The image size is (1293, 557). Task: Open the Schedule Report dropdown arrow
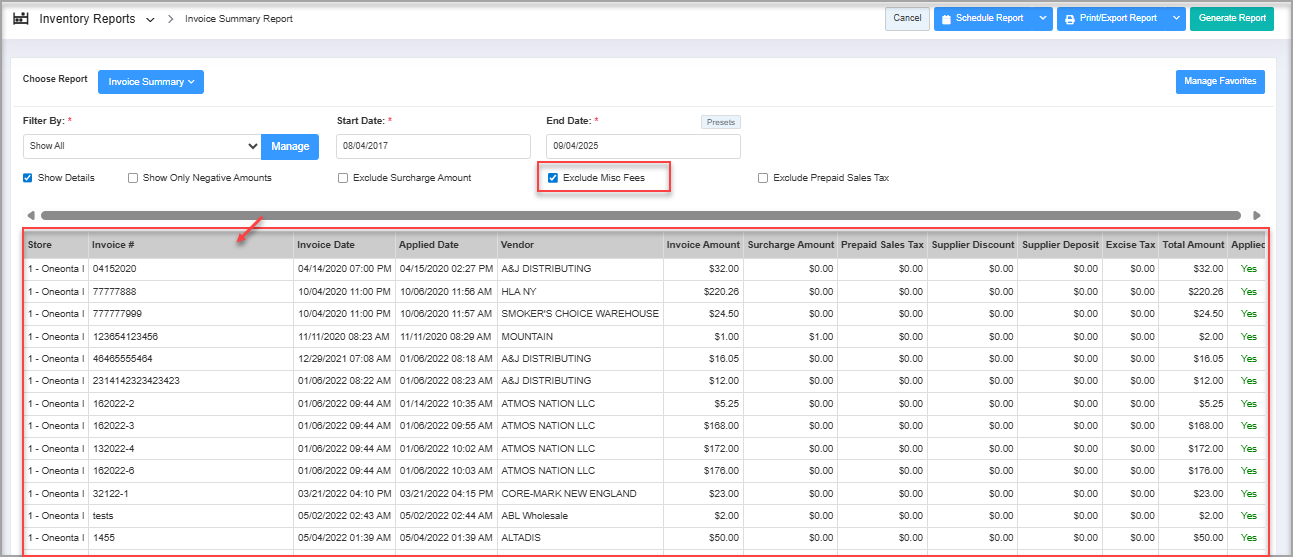click(x=1042, y=19)
